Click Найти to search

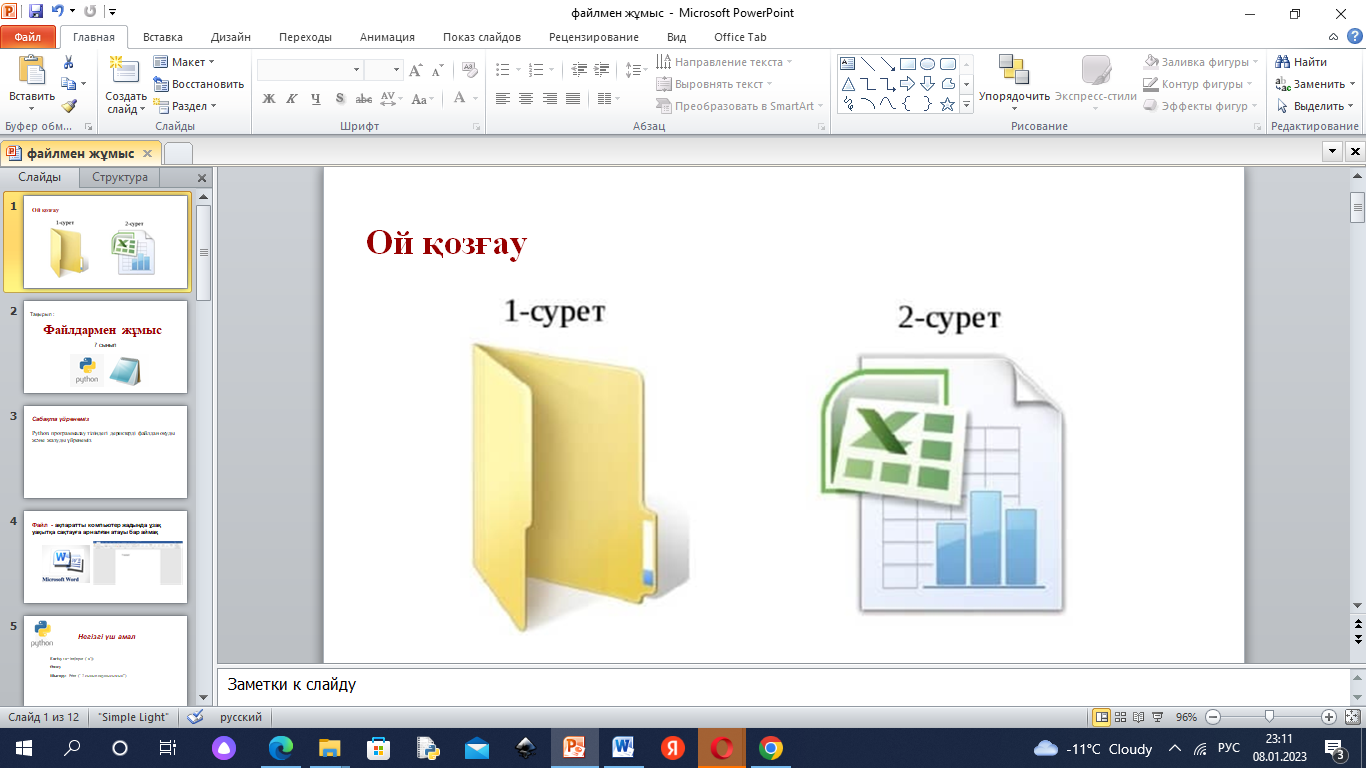(1302, 62)
